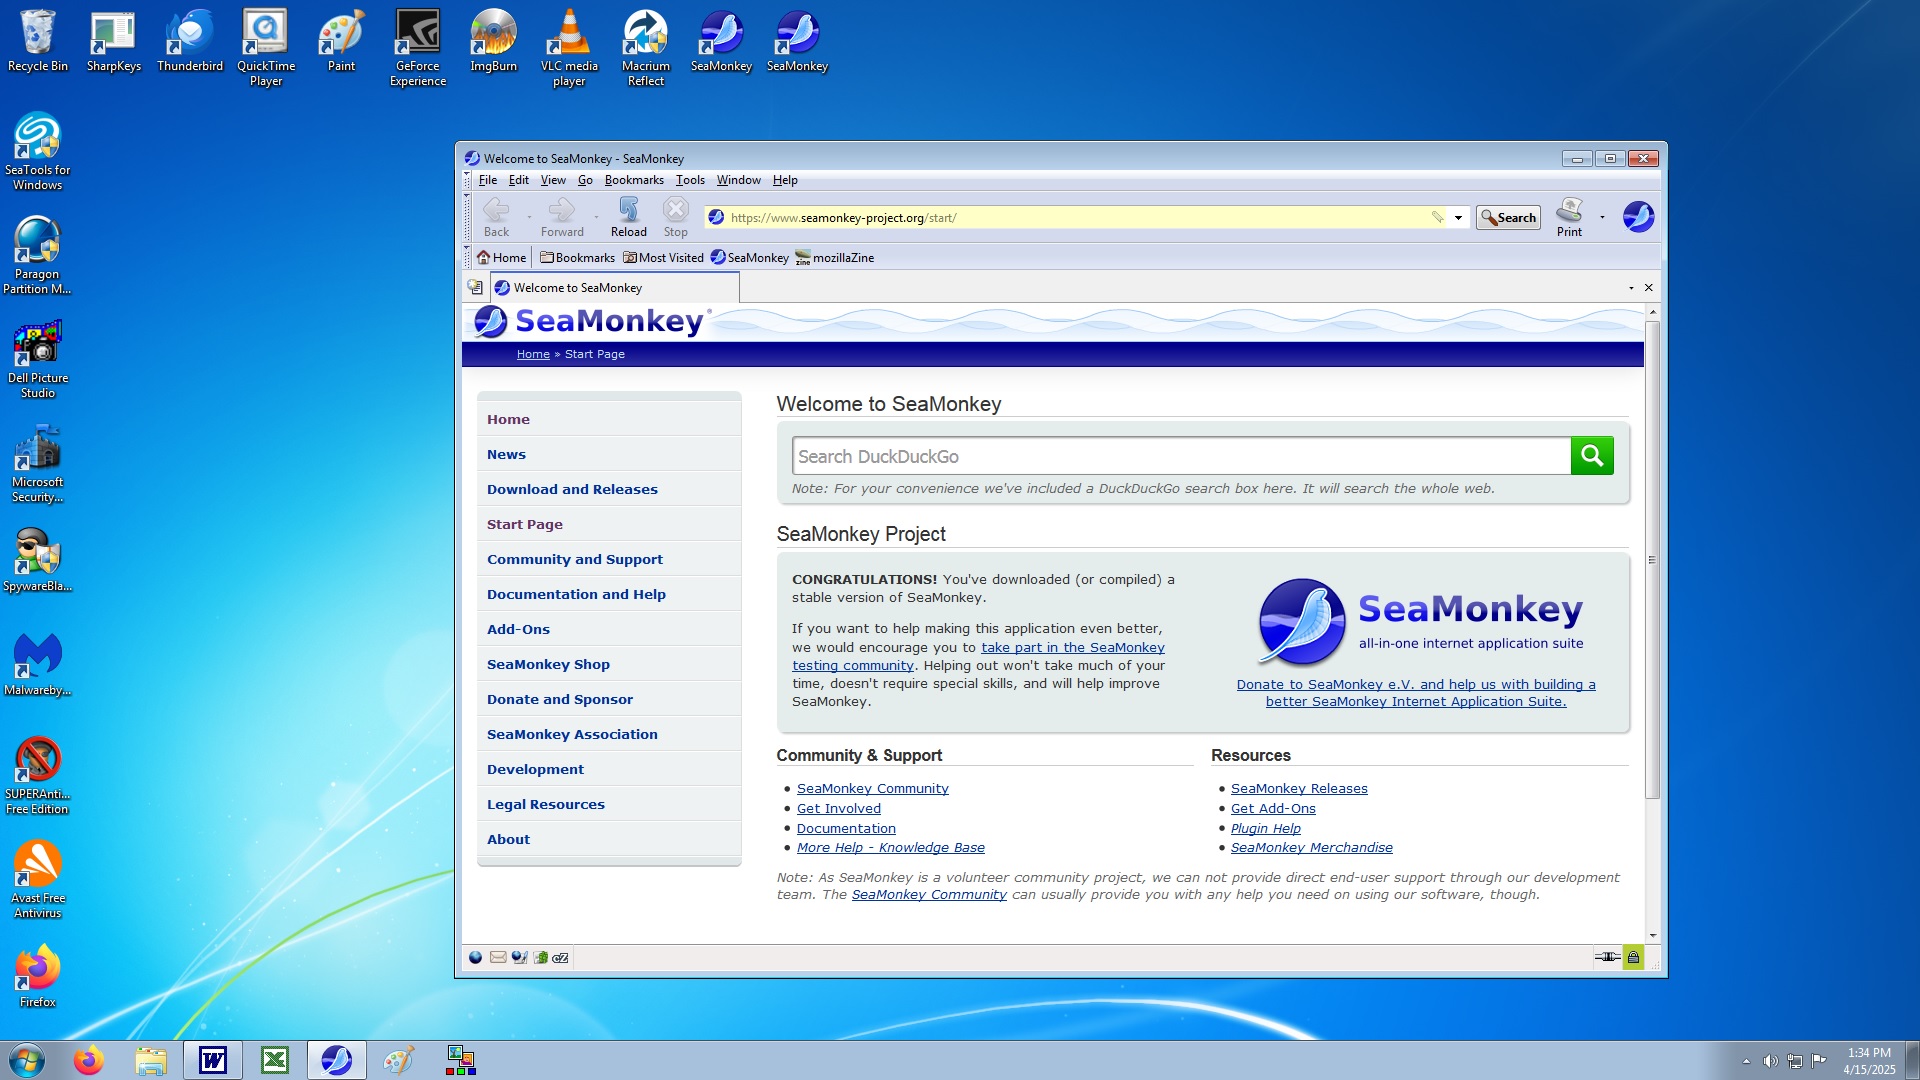Open the Window menu

pos(738,180)
